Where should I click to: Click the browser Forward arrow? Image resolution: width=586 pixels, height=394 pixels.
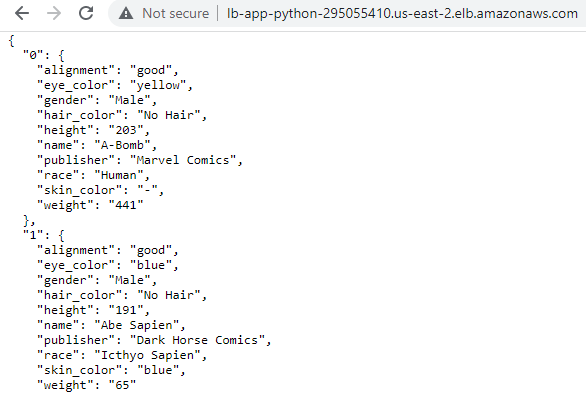(x=54, y=13)
